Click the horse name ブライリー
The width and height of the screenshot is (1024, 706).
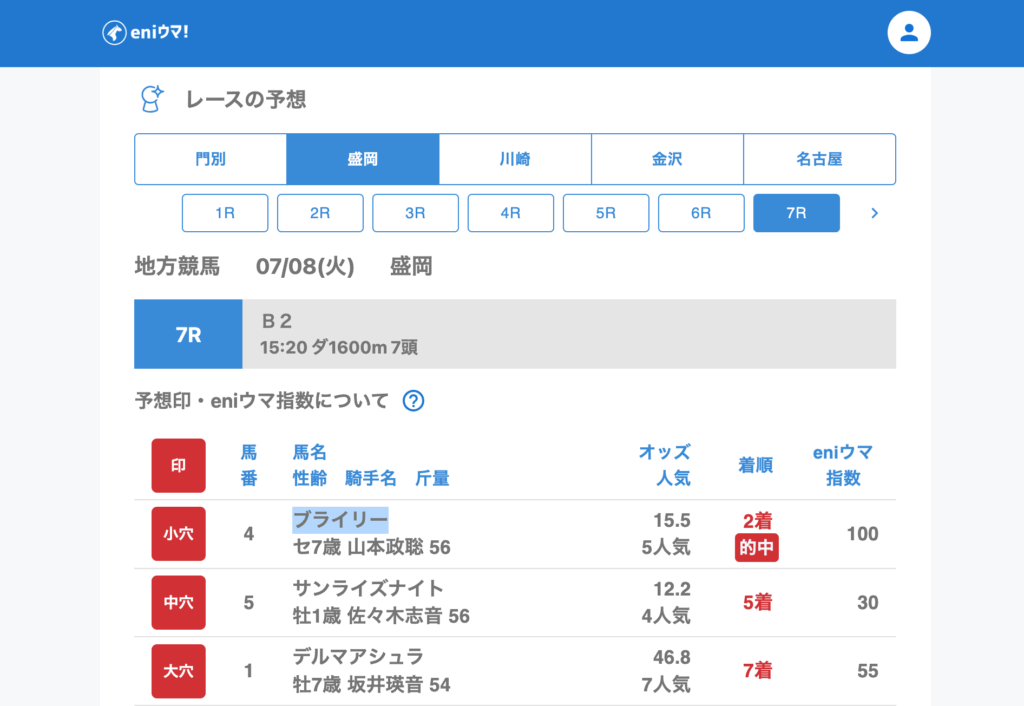coord(340,520)
